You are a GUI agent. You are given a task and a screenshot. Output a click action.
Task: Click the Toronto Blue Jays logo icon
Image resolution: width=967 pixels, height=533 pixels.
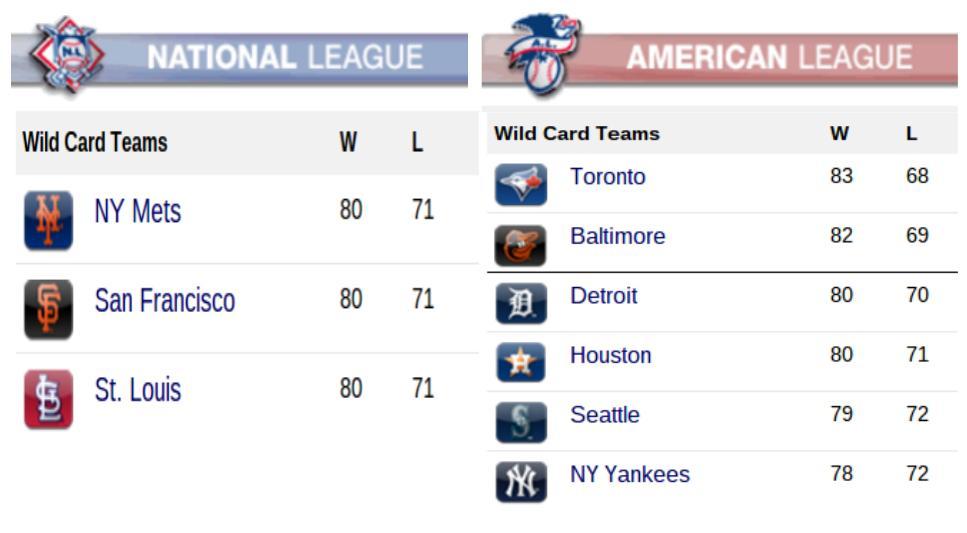[521, 184]
